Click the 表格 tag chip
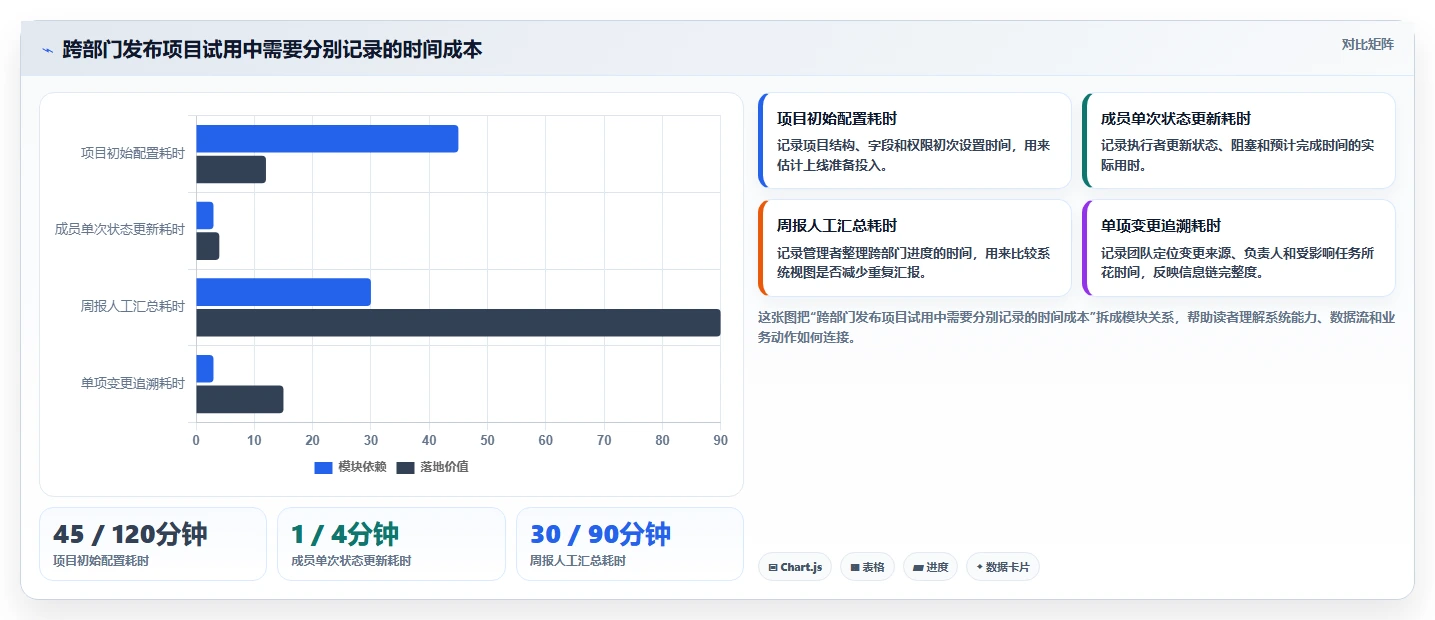This screenshot has width=1435, height=620. tap(867, 567)
